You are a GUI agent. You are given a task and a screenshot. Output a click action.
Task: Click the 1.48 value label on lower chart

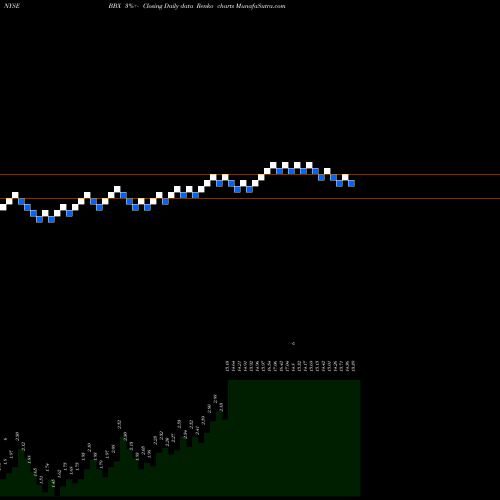(x=53, y=483)
